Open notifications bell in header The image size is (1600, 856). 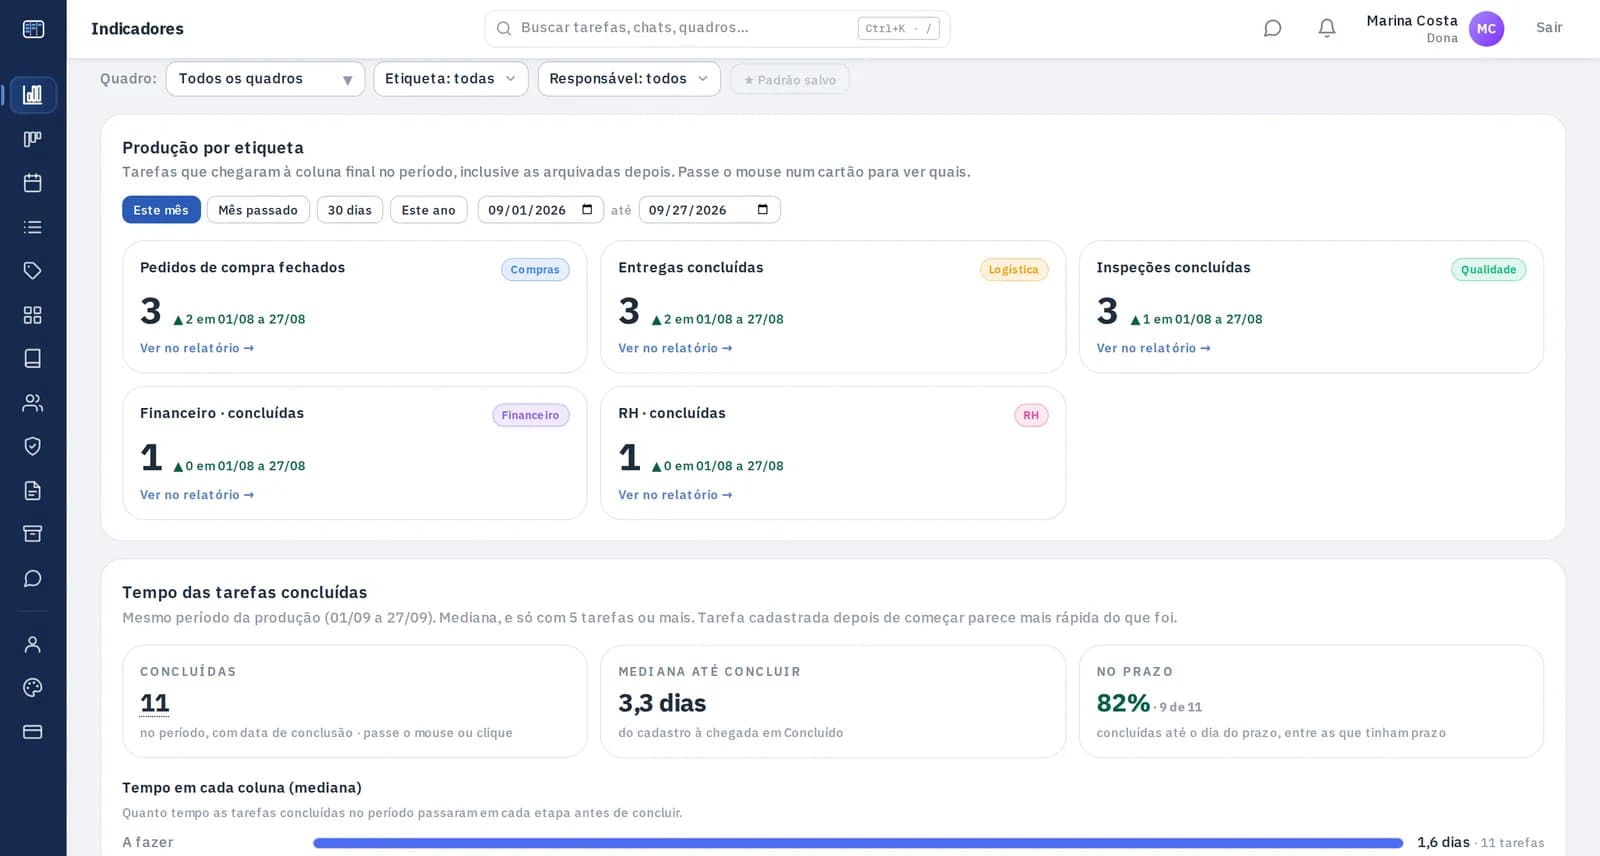coord(1327,28)
